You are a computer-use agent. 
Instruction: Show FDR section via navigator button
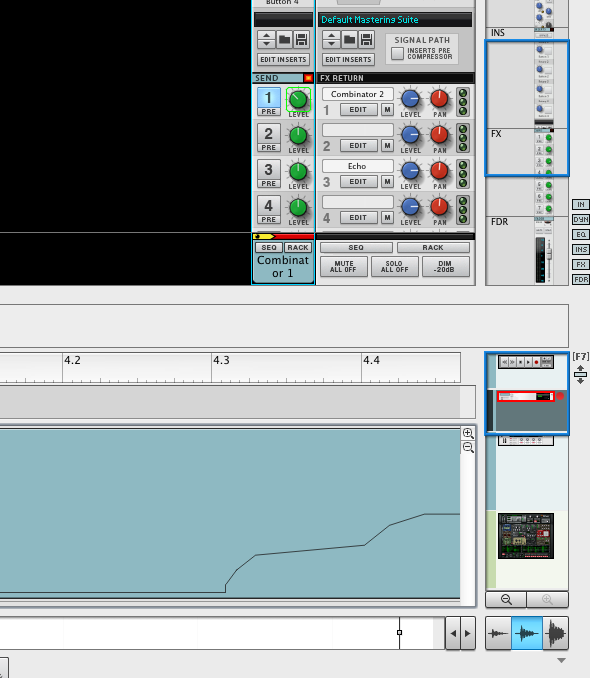tap(580, 280)
